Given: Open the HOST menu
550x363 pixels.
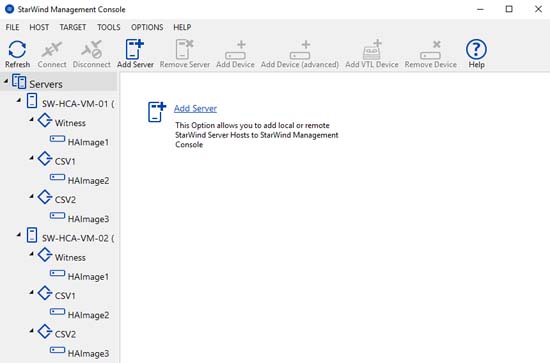Looking at the screenshot, I should 39,27.
